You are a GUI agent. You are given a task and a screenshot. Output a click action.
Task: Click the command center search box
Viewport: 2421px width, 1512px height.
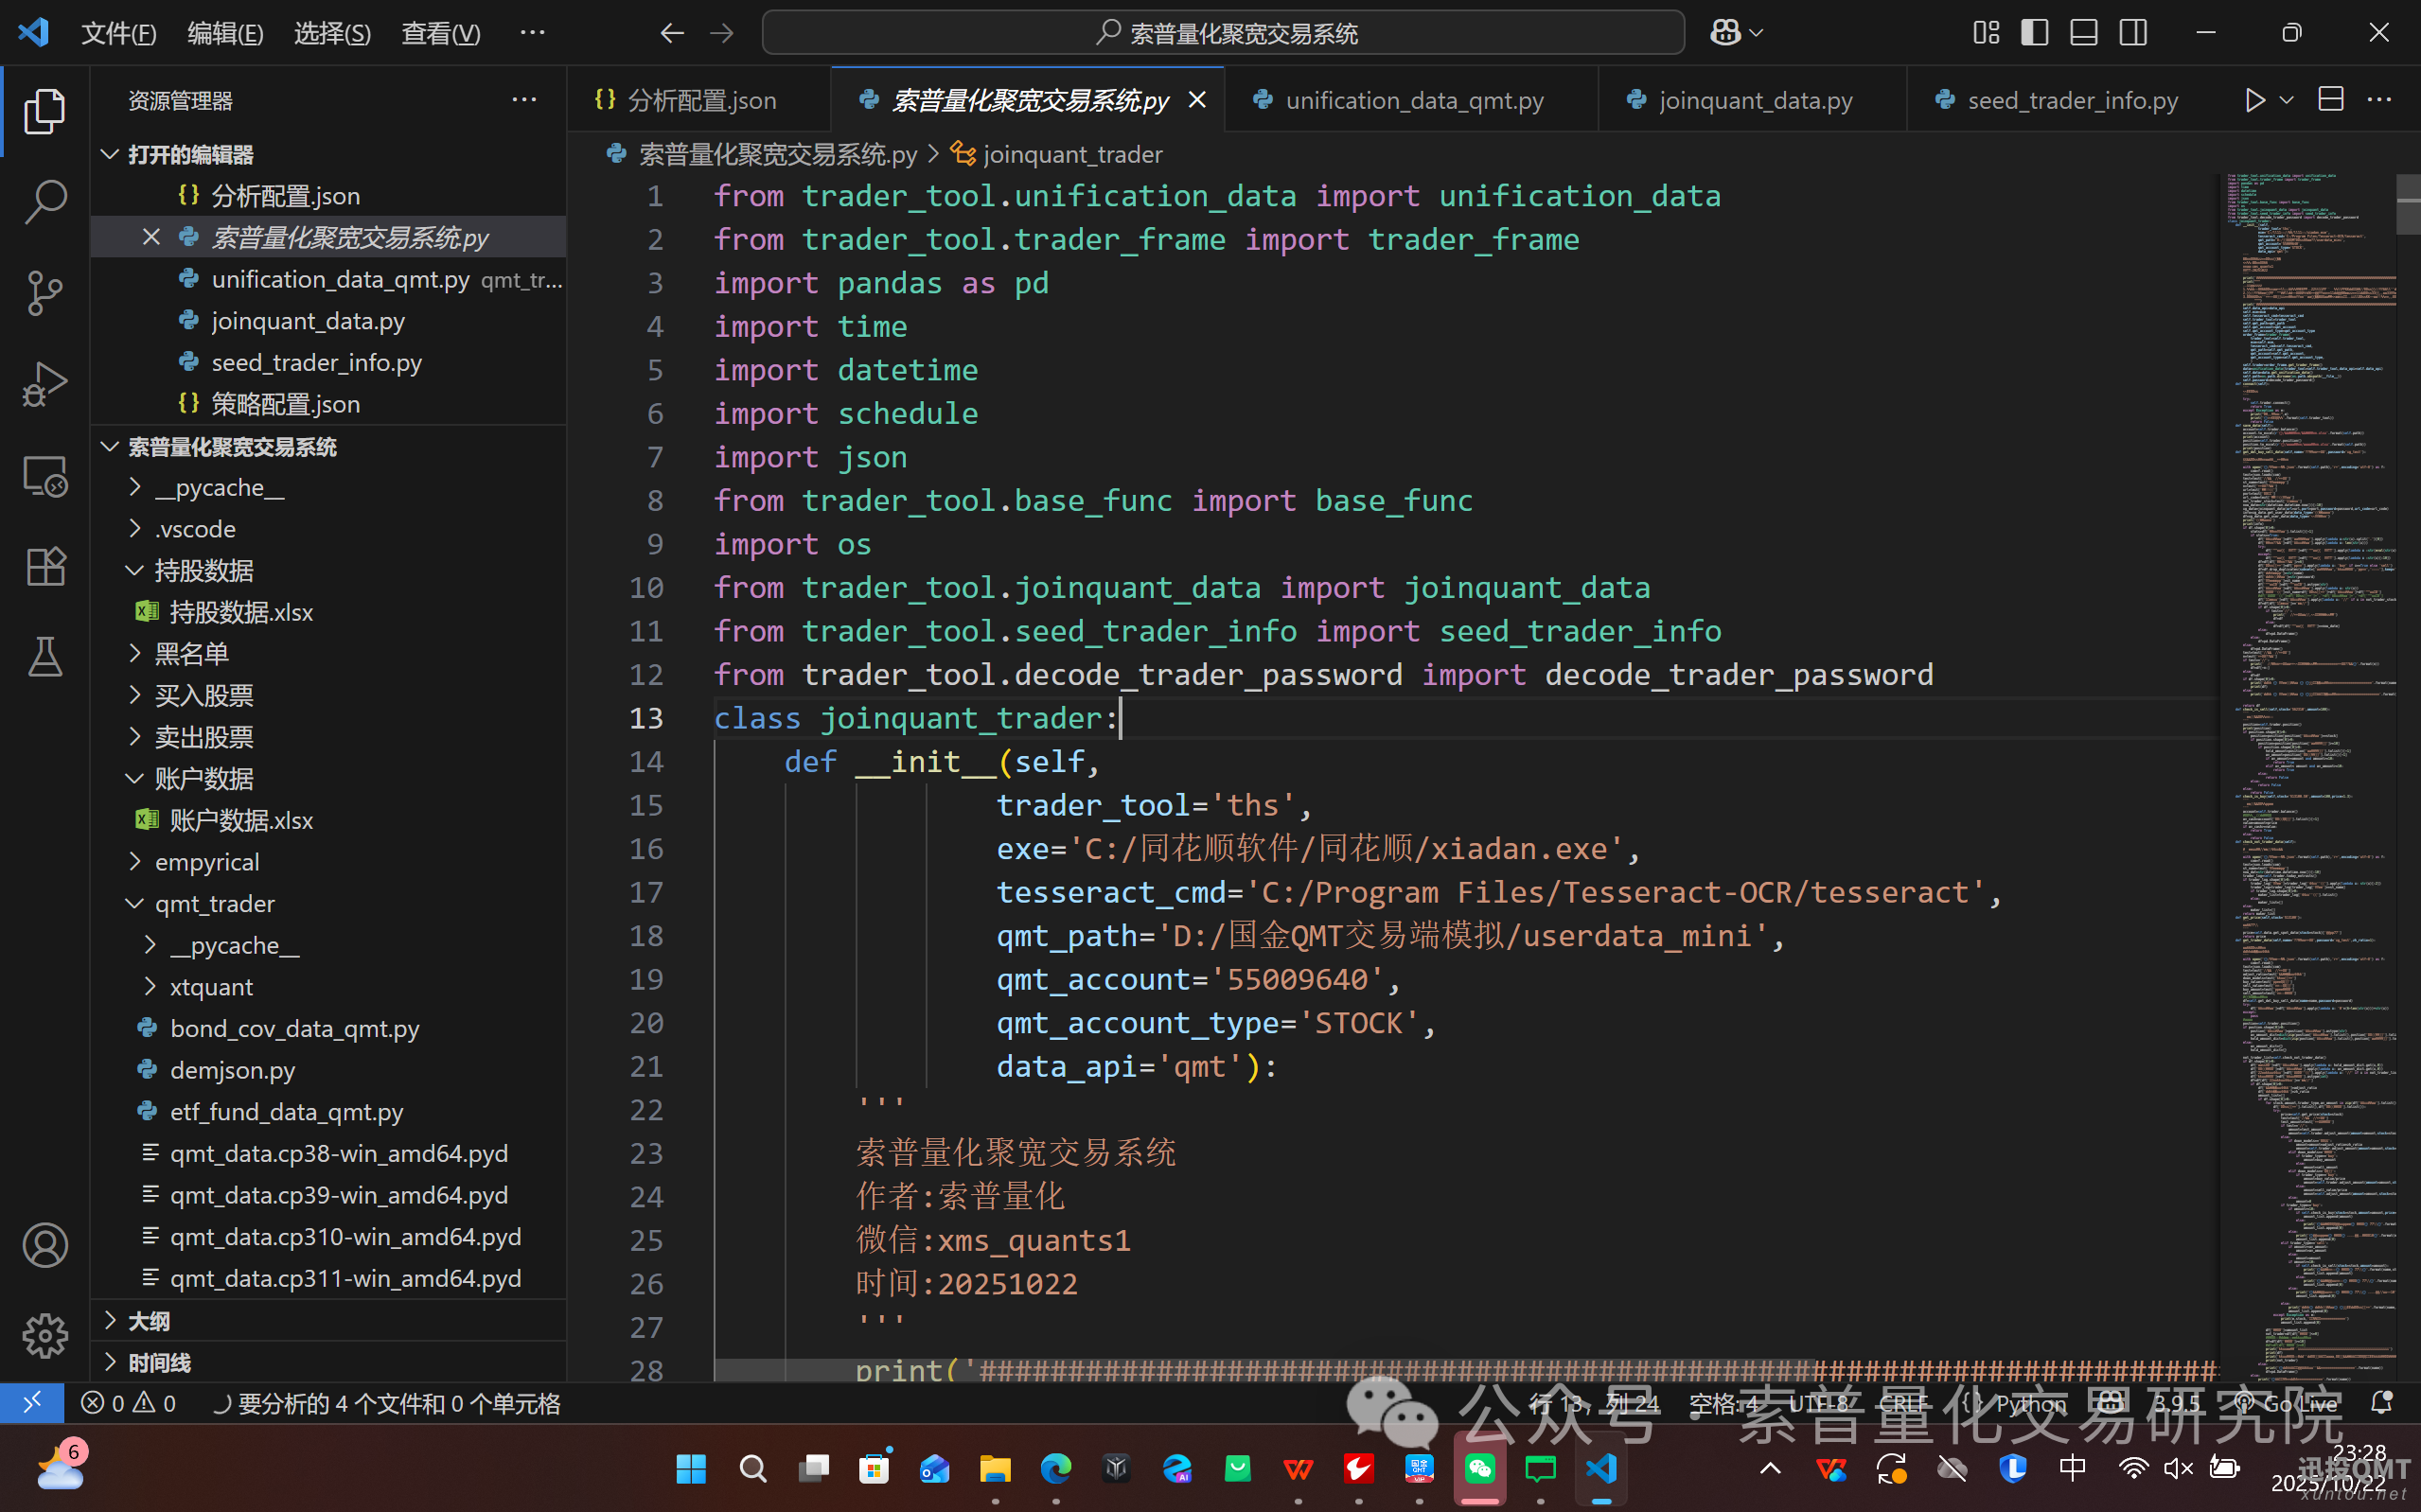(x=1223, y=33)
